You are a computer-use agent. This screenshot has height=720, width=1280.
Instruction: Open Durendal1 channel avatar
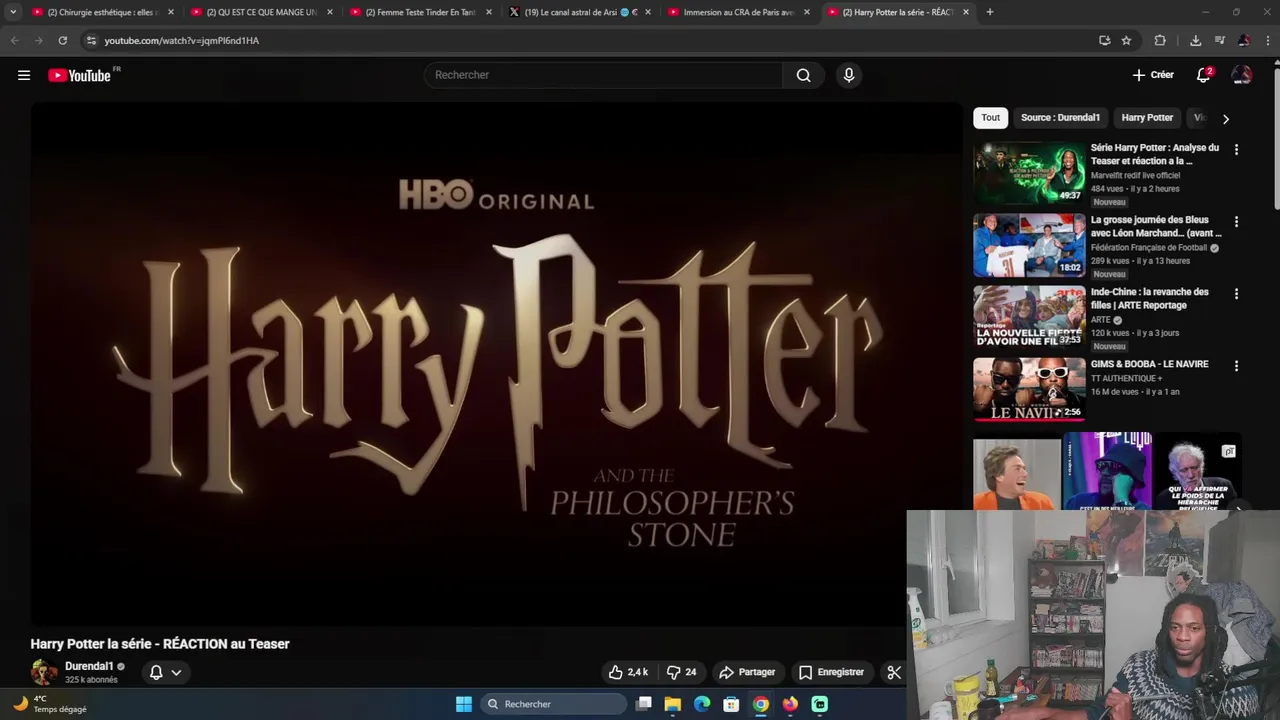[x=44, y=672]
